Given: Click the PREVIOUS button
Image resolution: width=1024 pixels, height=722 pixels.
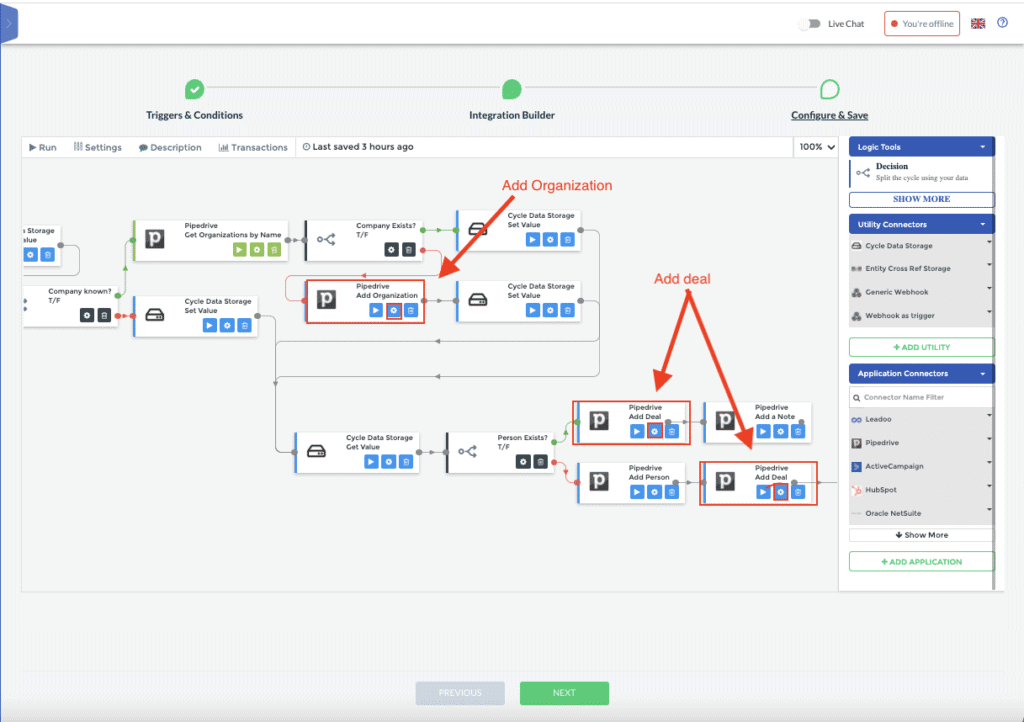Looking at the screenshot, I should tap(460, 693).
